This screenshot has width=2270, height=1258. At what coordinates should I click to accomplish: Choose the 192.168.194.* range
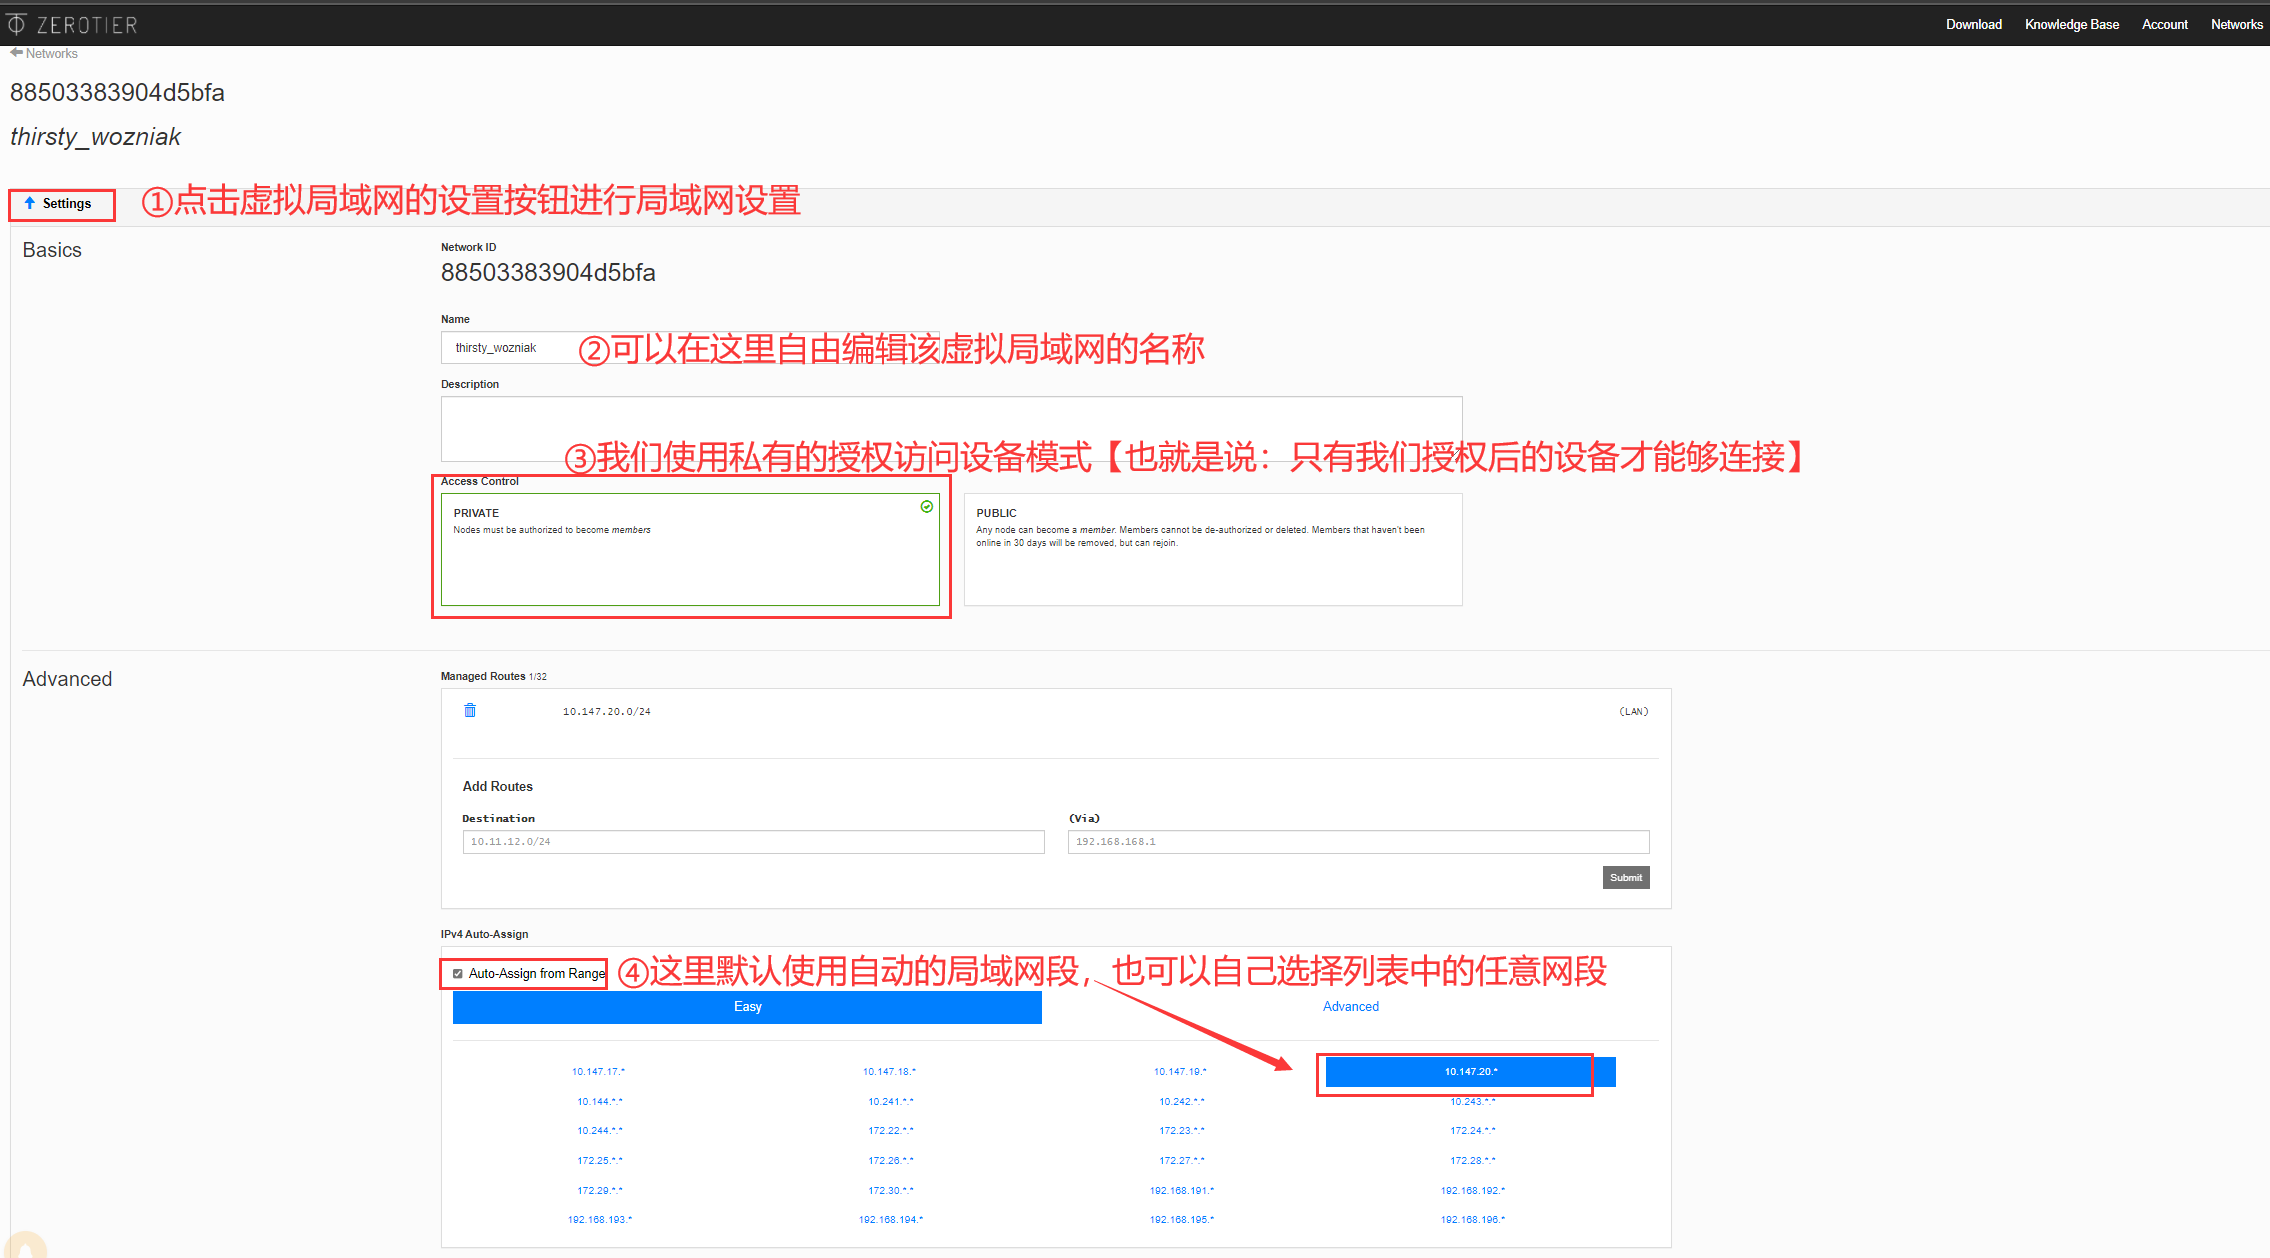coord(890,1220)
